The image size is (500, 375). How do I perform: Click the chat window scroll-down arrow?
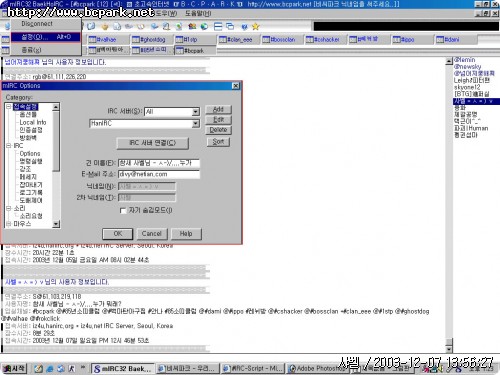pyautogui.click(x=449, y=349)
